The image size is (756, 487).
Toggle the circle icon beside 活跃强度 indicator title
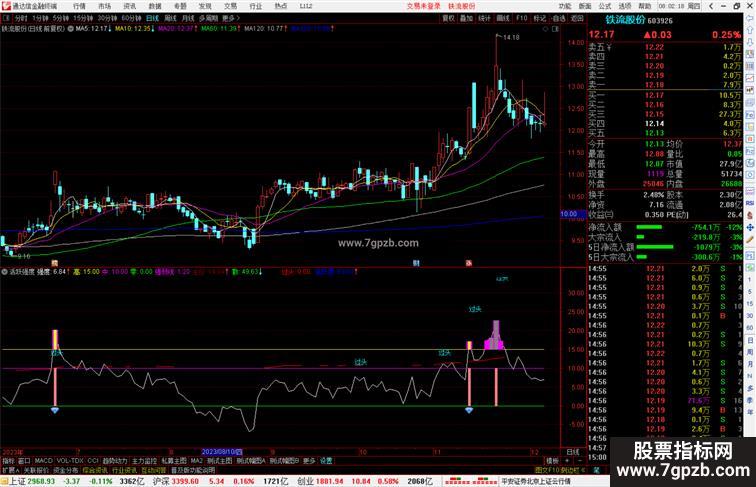[x=5, y=272]
